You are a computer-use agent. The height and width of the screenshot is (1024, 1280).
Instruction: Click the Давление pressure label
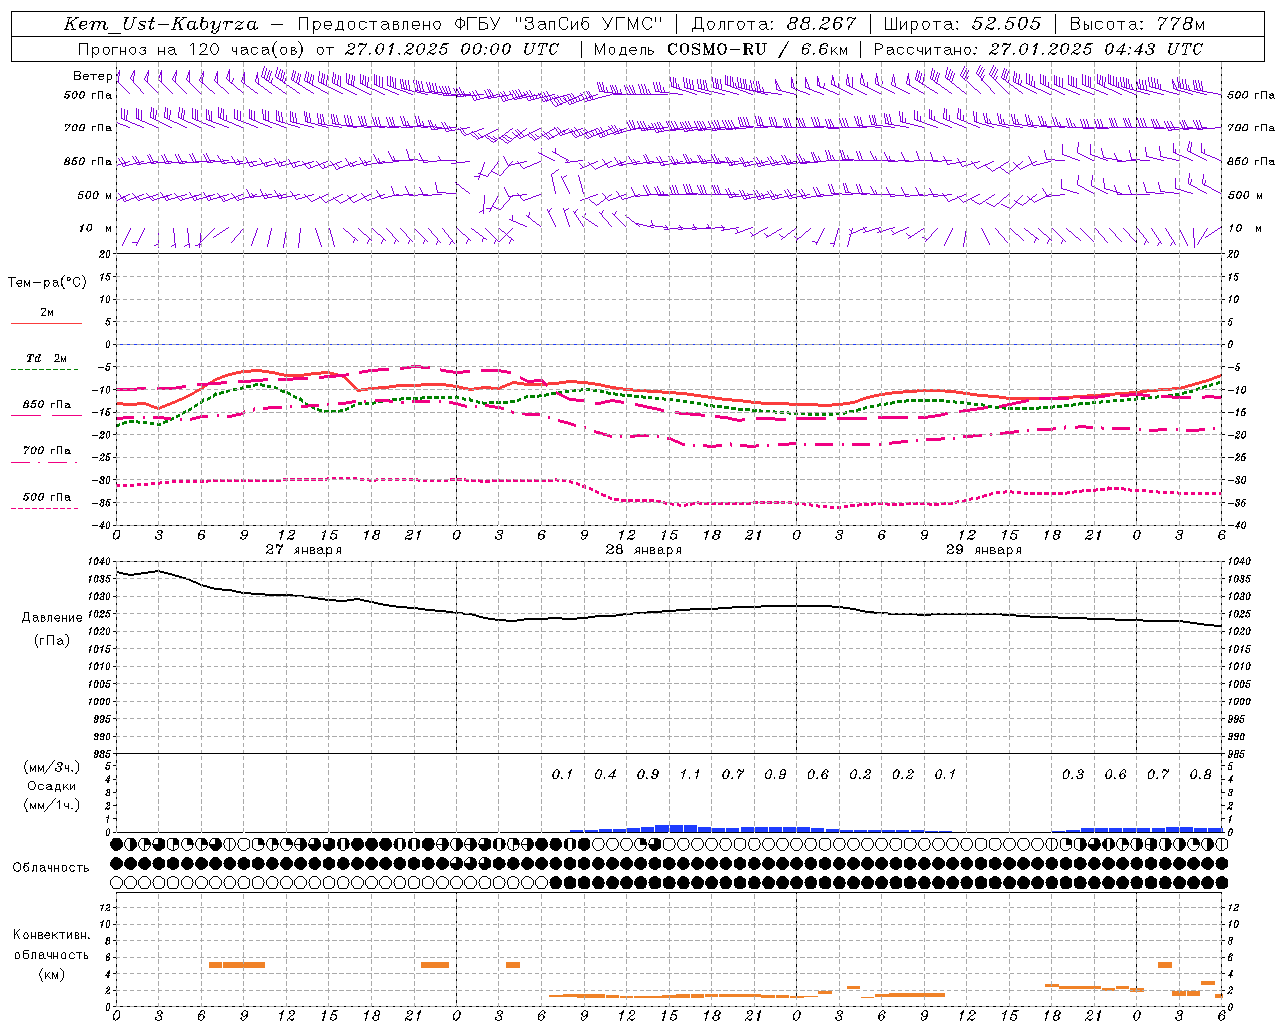[x=52, y=617]
